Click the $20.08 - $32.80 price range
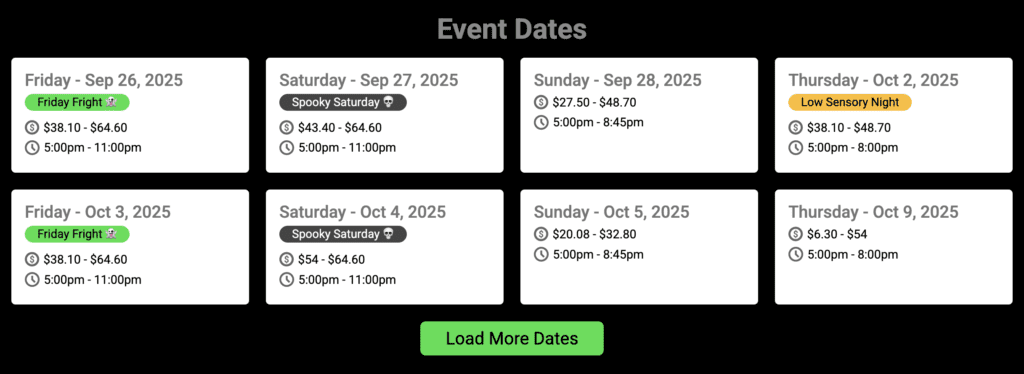 coord(594,234)
